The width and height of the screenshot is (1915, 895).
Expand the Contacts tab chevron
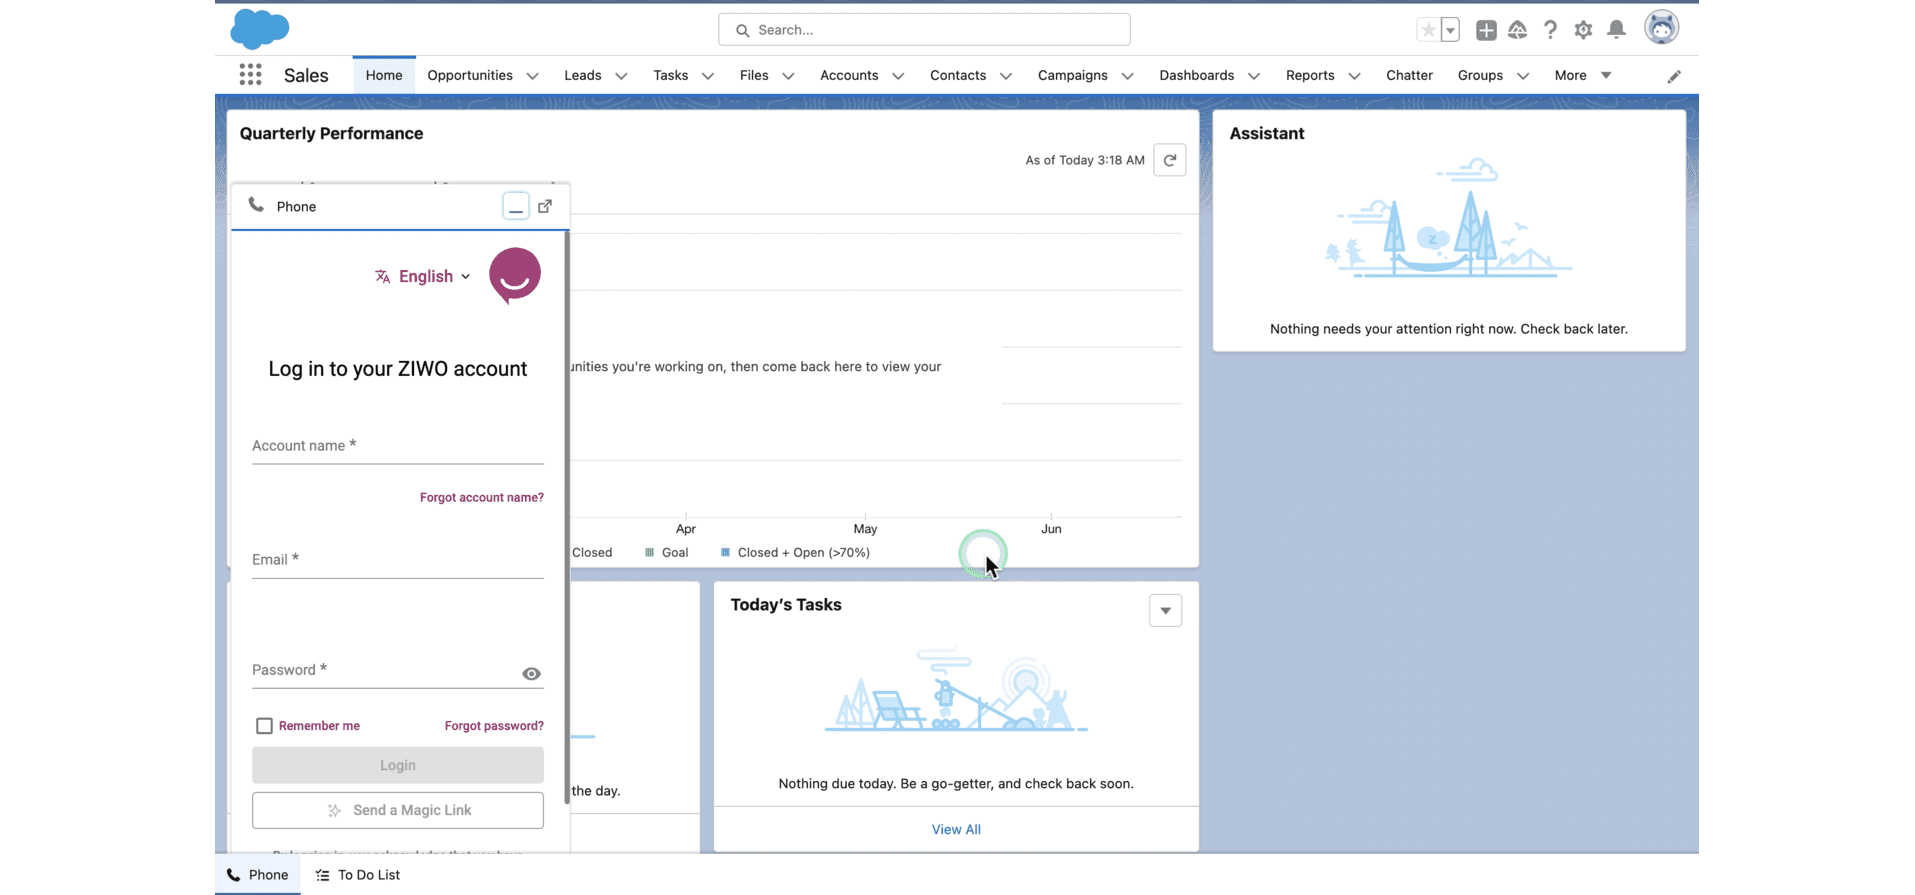1006,76
